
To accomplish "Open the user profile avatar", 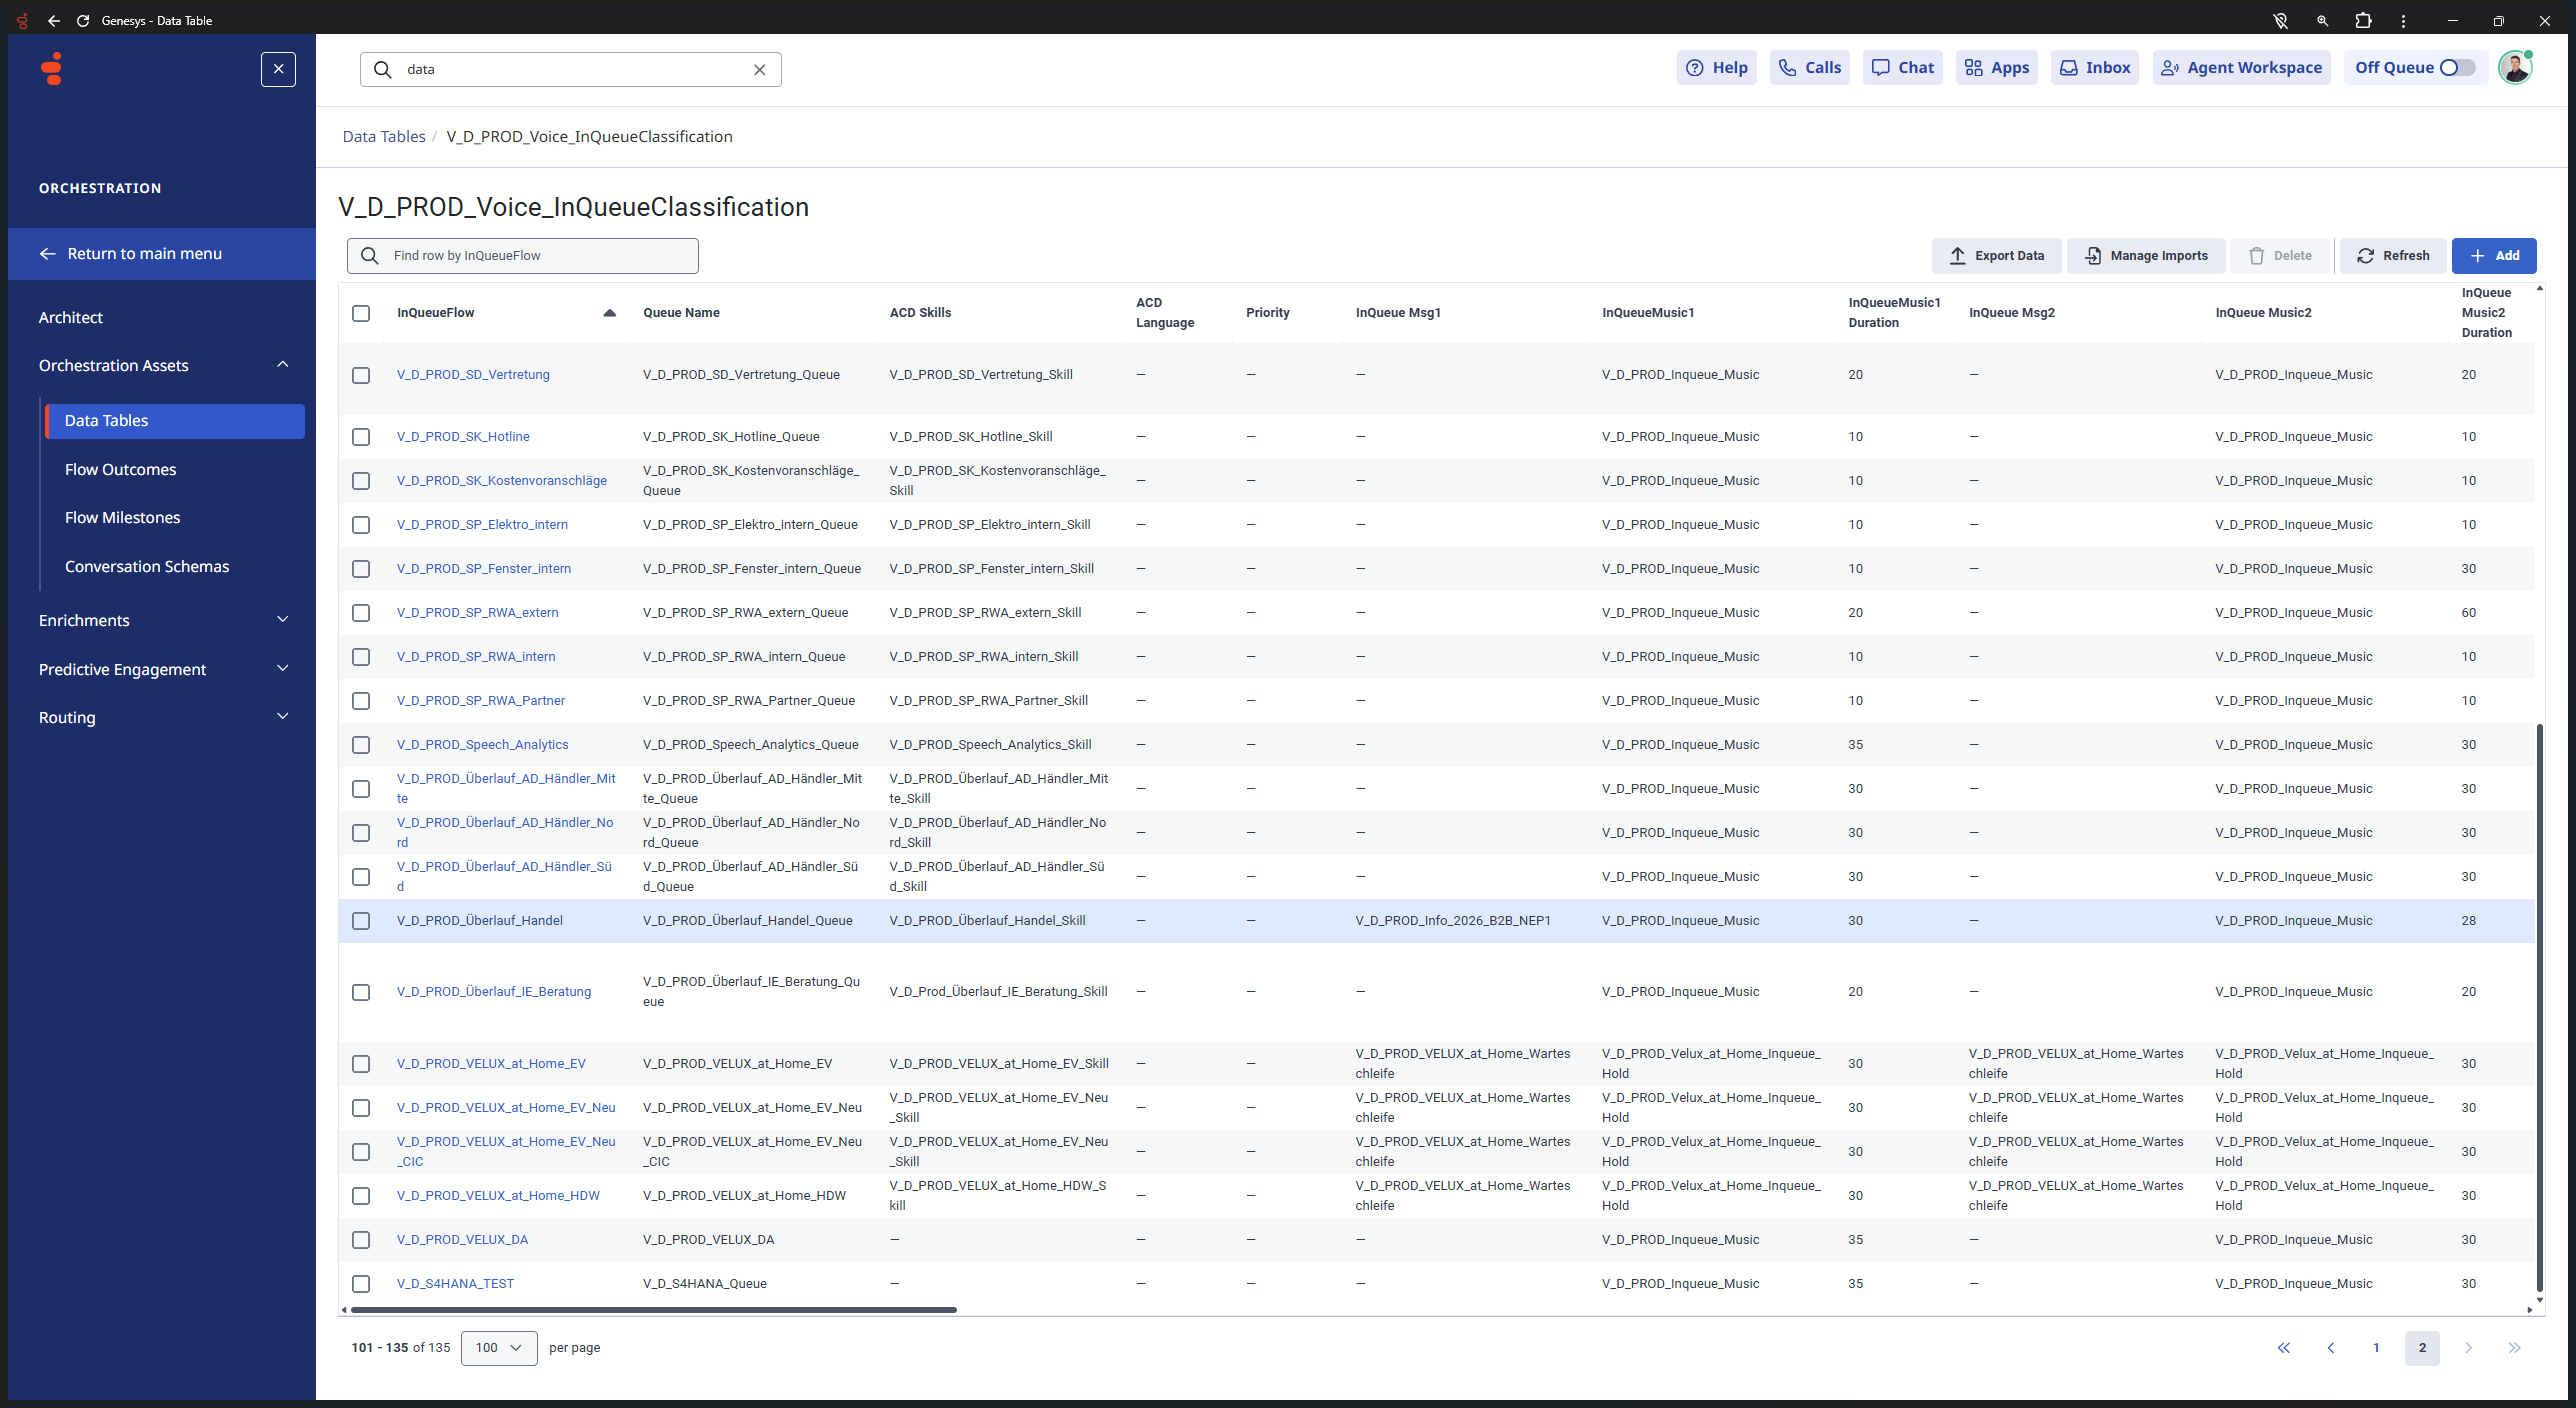I will coord(2514,68).
